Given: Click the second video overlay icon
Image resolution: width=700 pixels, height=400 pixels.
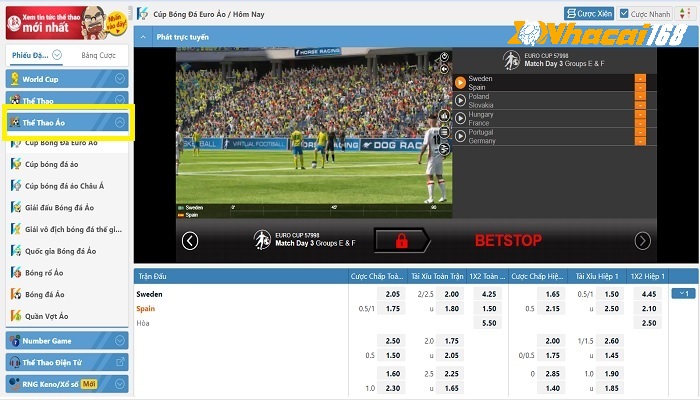Looking at the screenshot, I should (444, 69).
